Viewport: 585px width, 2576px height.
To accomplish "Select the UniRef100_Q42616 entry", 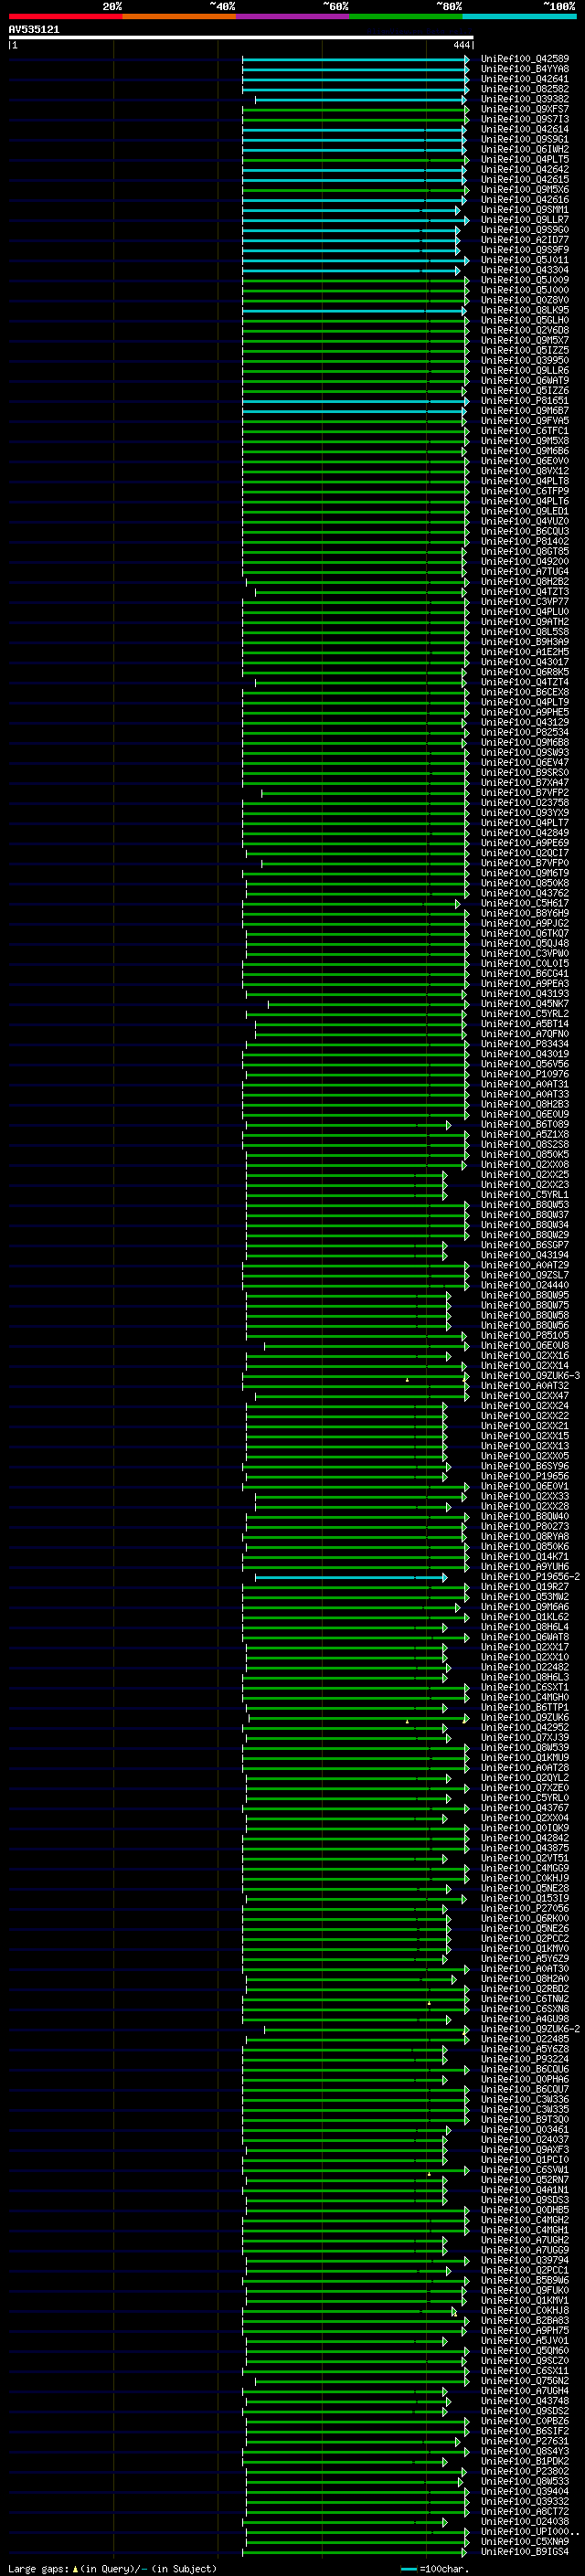I will (525, 200).
